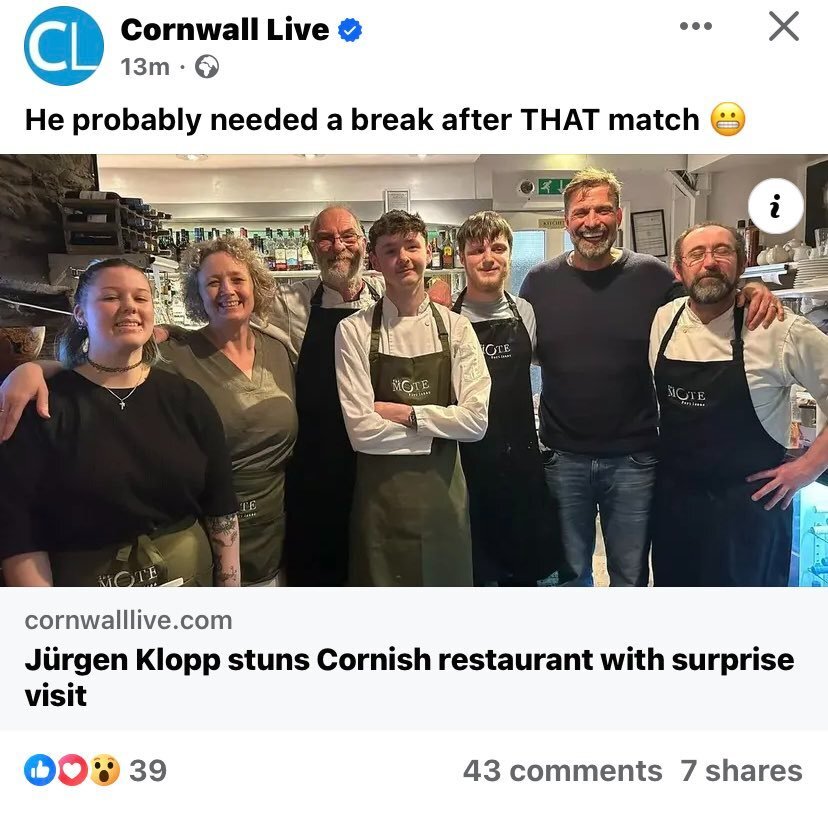Screen dimensions: 828x815
Task: Click the blue verified badge
Action: [x=350, y=30]
